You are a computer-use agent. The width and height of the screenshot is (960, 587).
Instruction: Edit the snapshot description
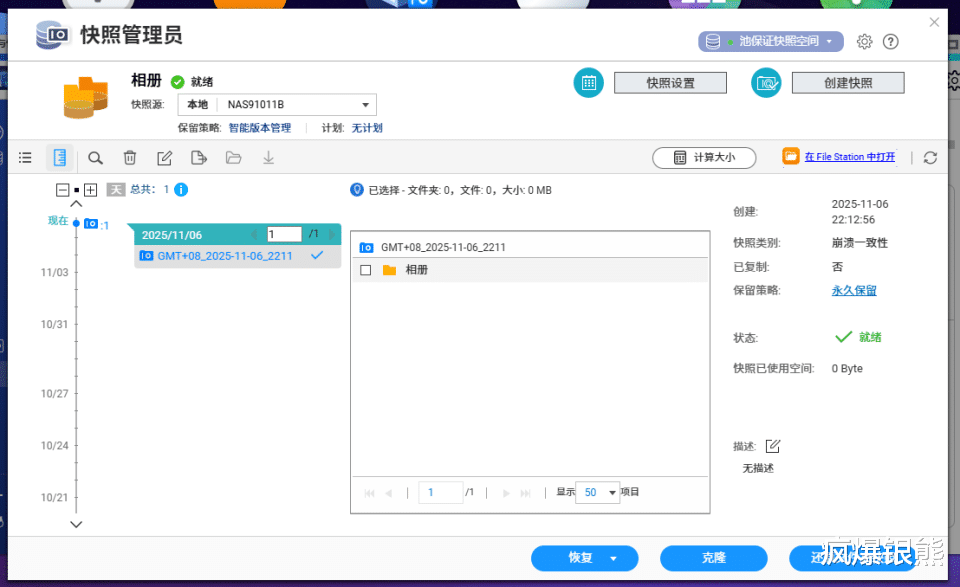point(773,446)
